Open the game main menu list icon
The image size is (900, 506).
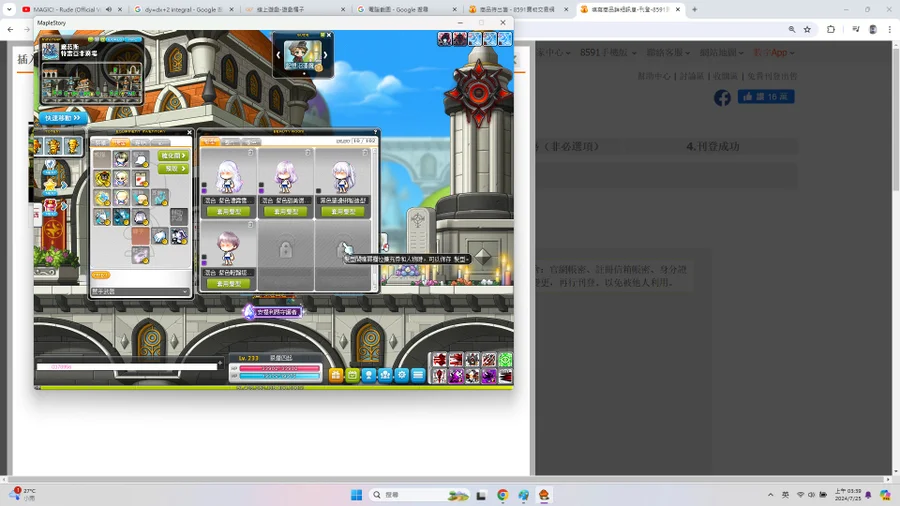coord(418,375)
